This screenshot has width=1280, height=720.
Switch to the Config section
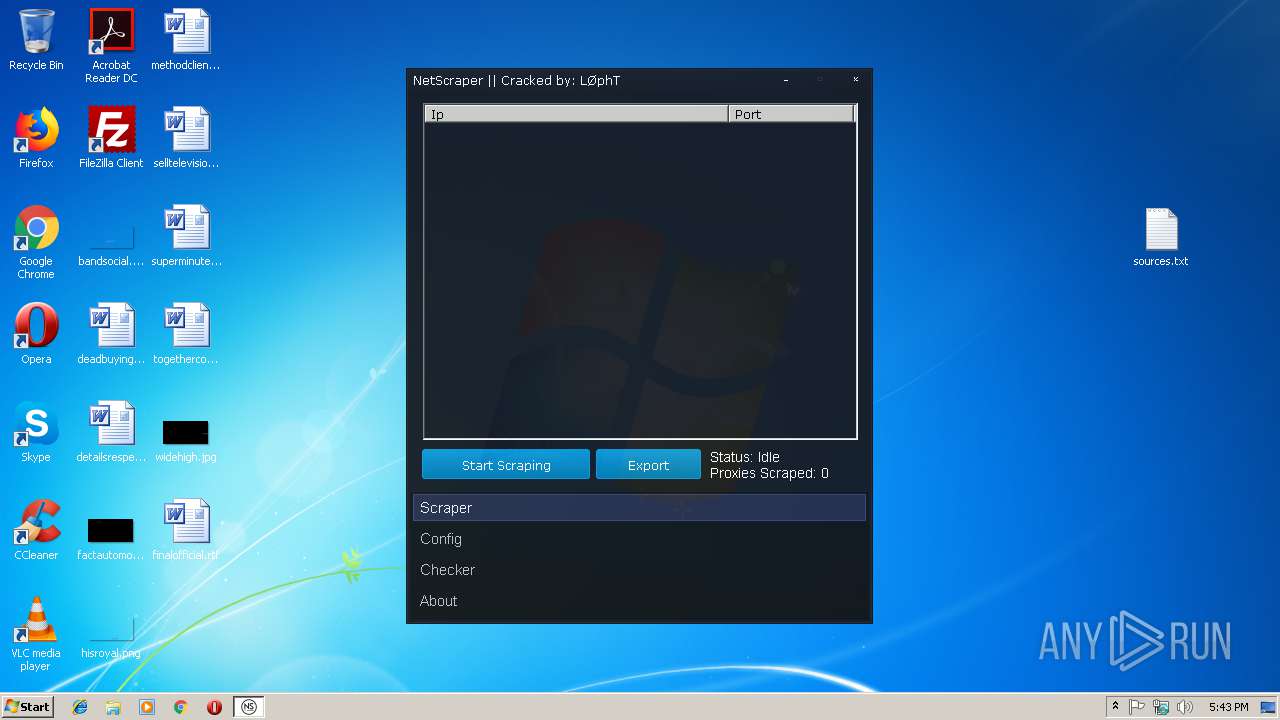(639, 539)
